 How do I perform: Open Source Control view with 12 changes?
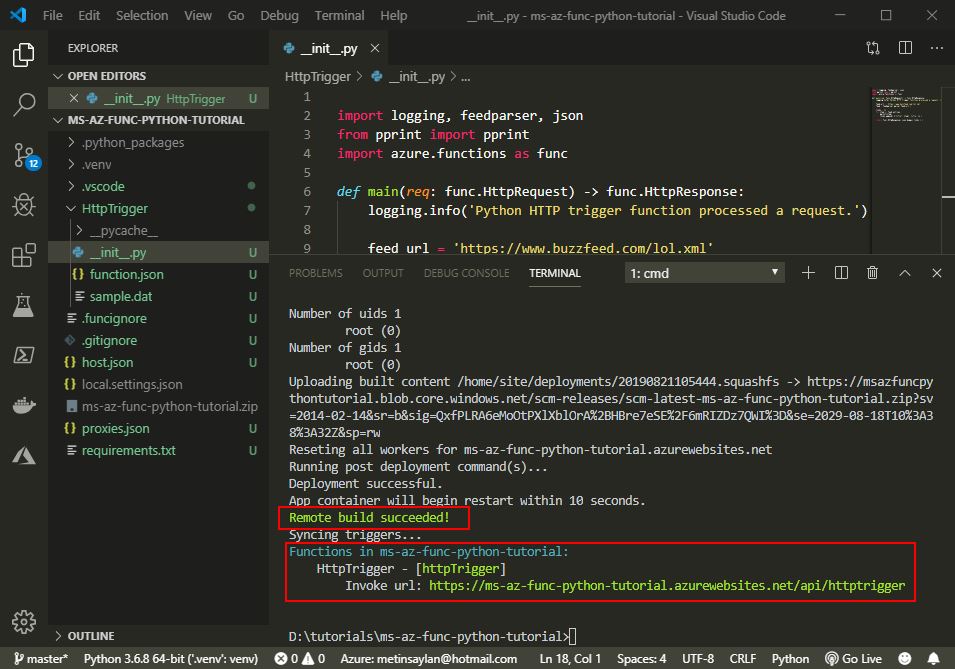(x=25, y=156)
